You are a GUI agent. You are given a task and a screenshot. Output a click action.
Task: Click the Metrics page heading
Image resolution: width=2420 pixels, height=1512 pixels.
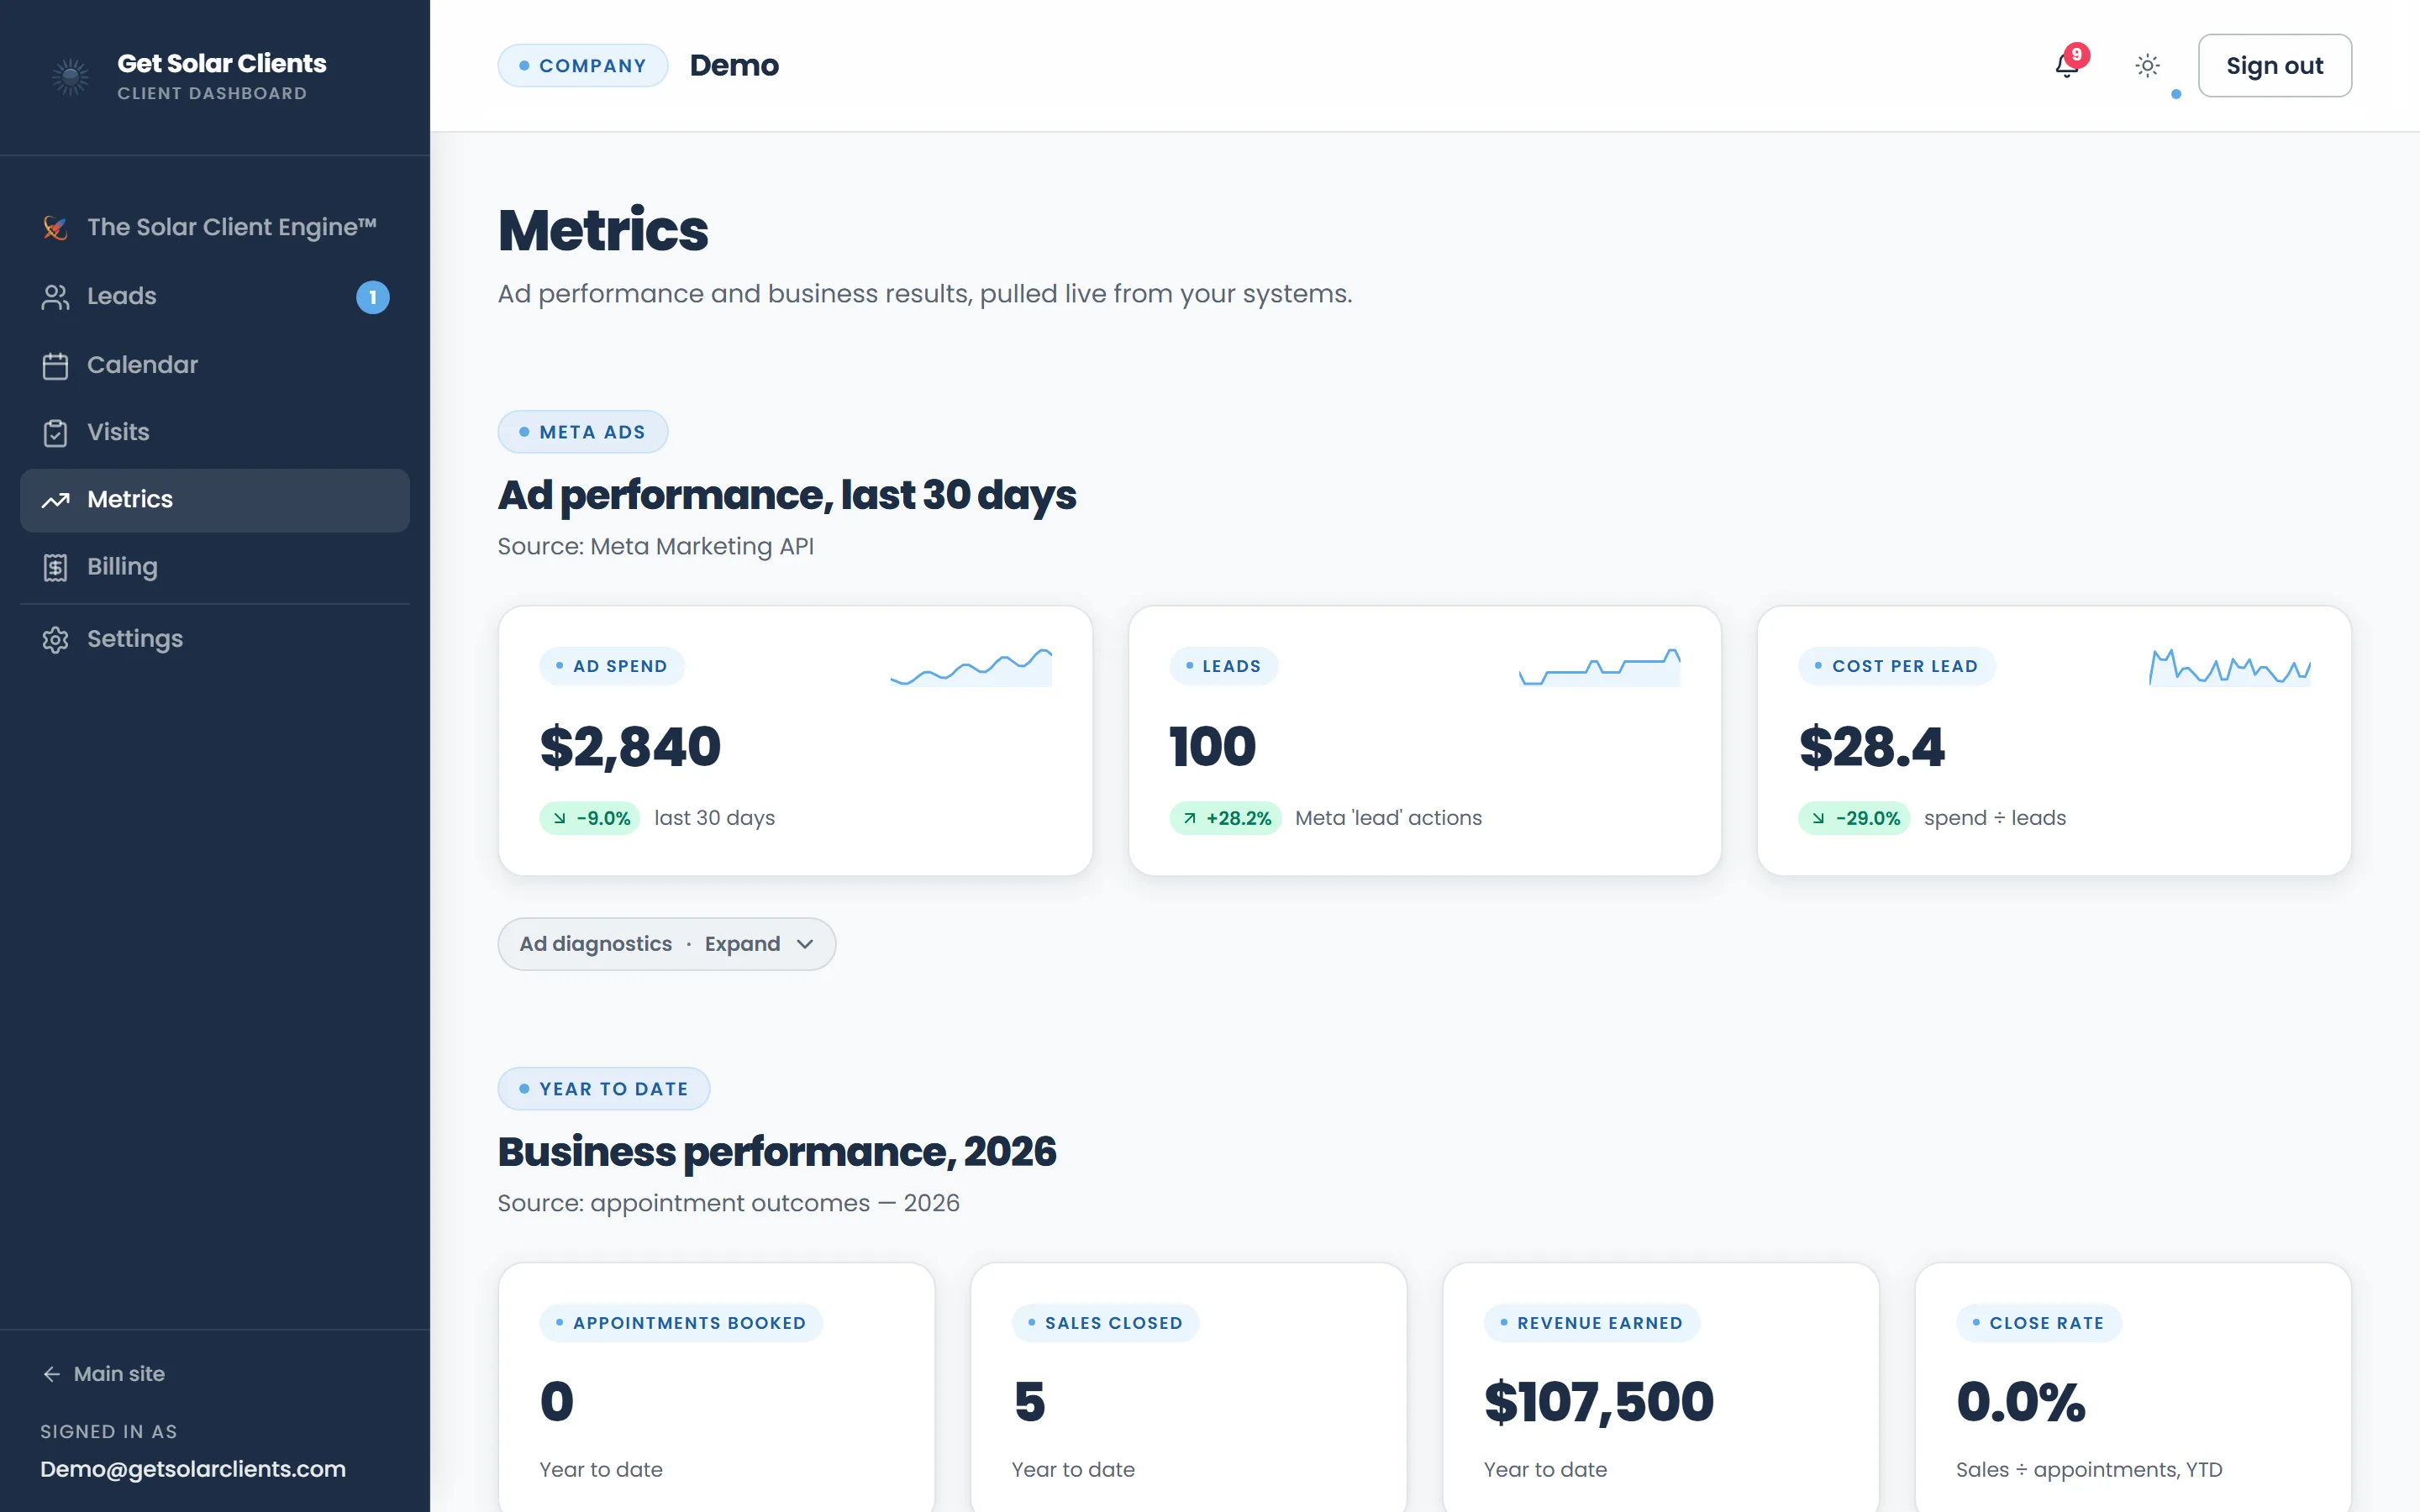[603, 231]
